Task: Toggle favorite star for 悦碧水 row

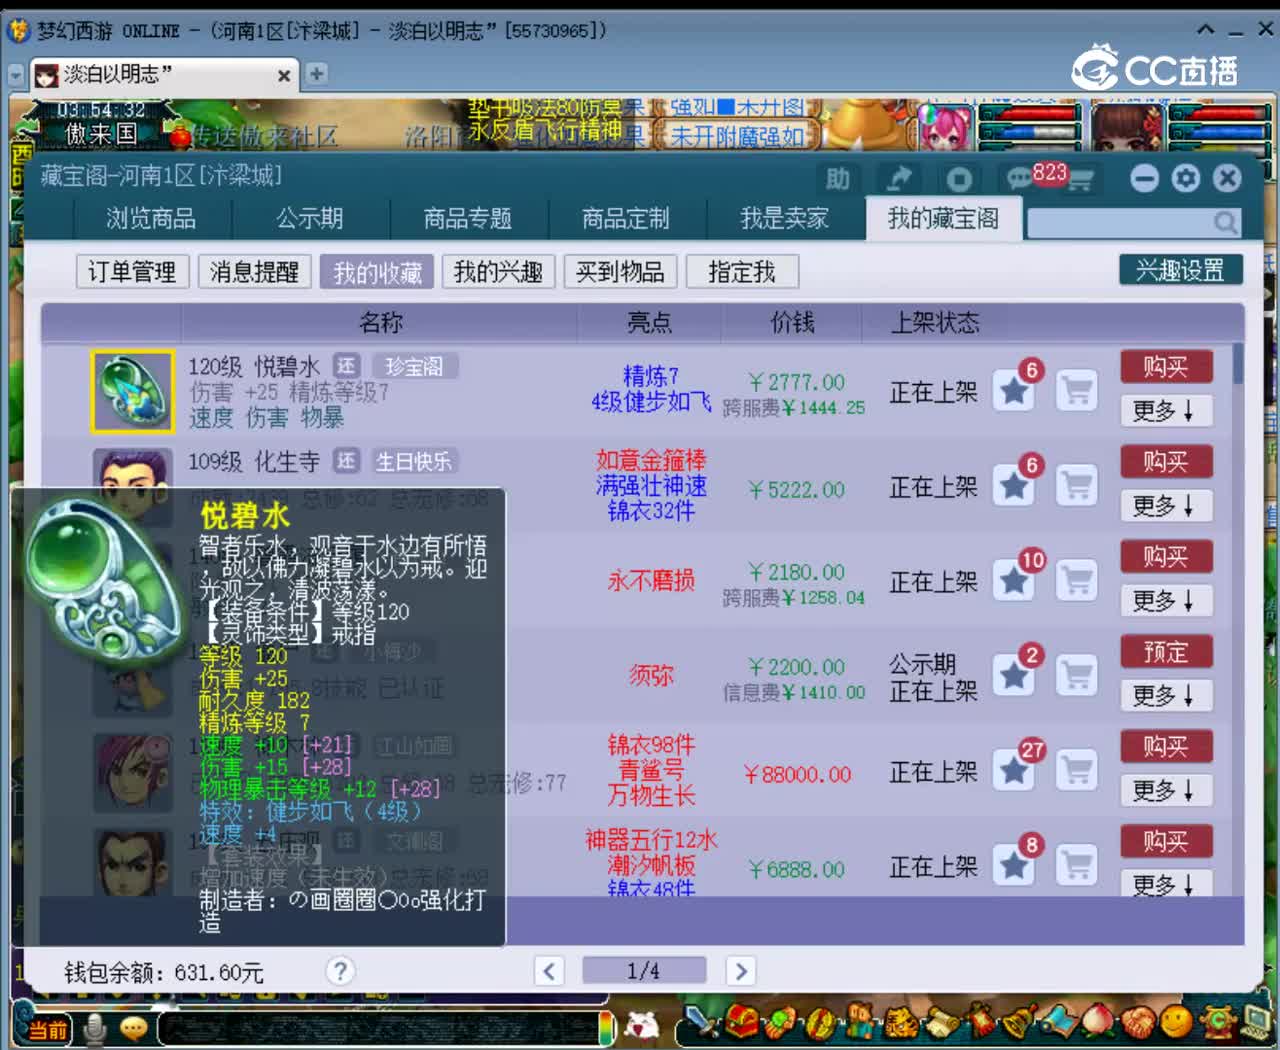Action: click(x=1015, y=391)
